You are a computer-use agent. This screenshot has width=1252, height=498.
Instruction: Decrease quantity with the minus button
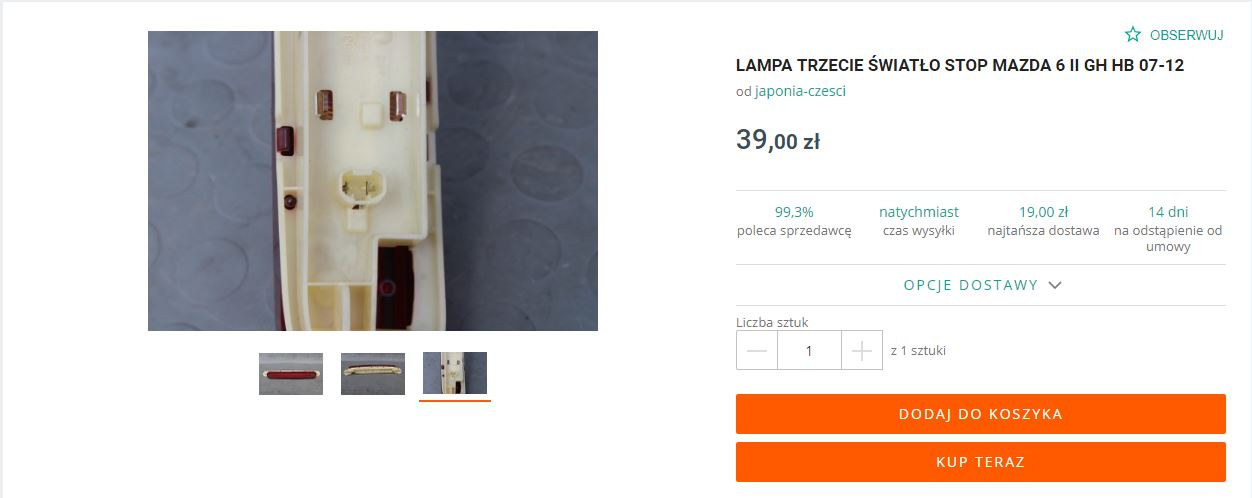757,350
